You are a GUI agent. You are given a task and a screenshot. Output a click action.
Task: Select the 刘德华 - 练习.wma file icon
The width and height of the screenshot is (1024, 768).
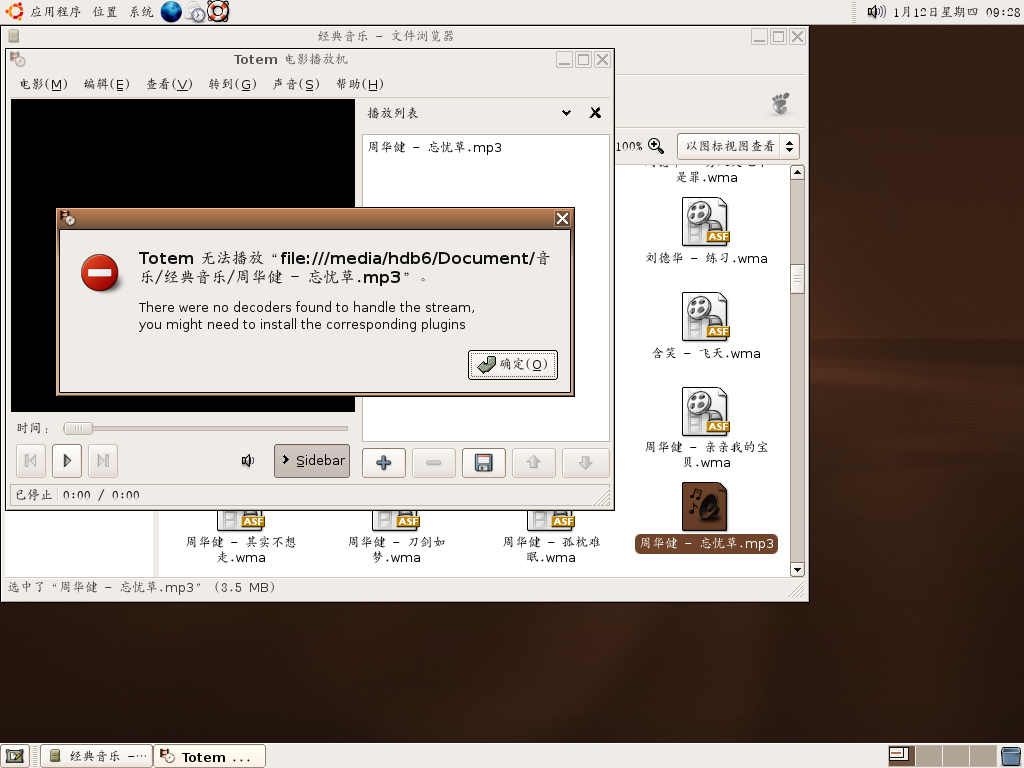click(x=705, y=222)
